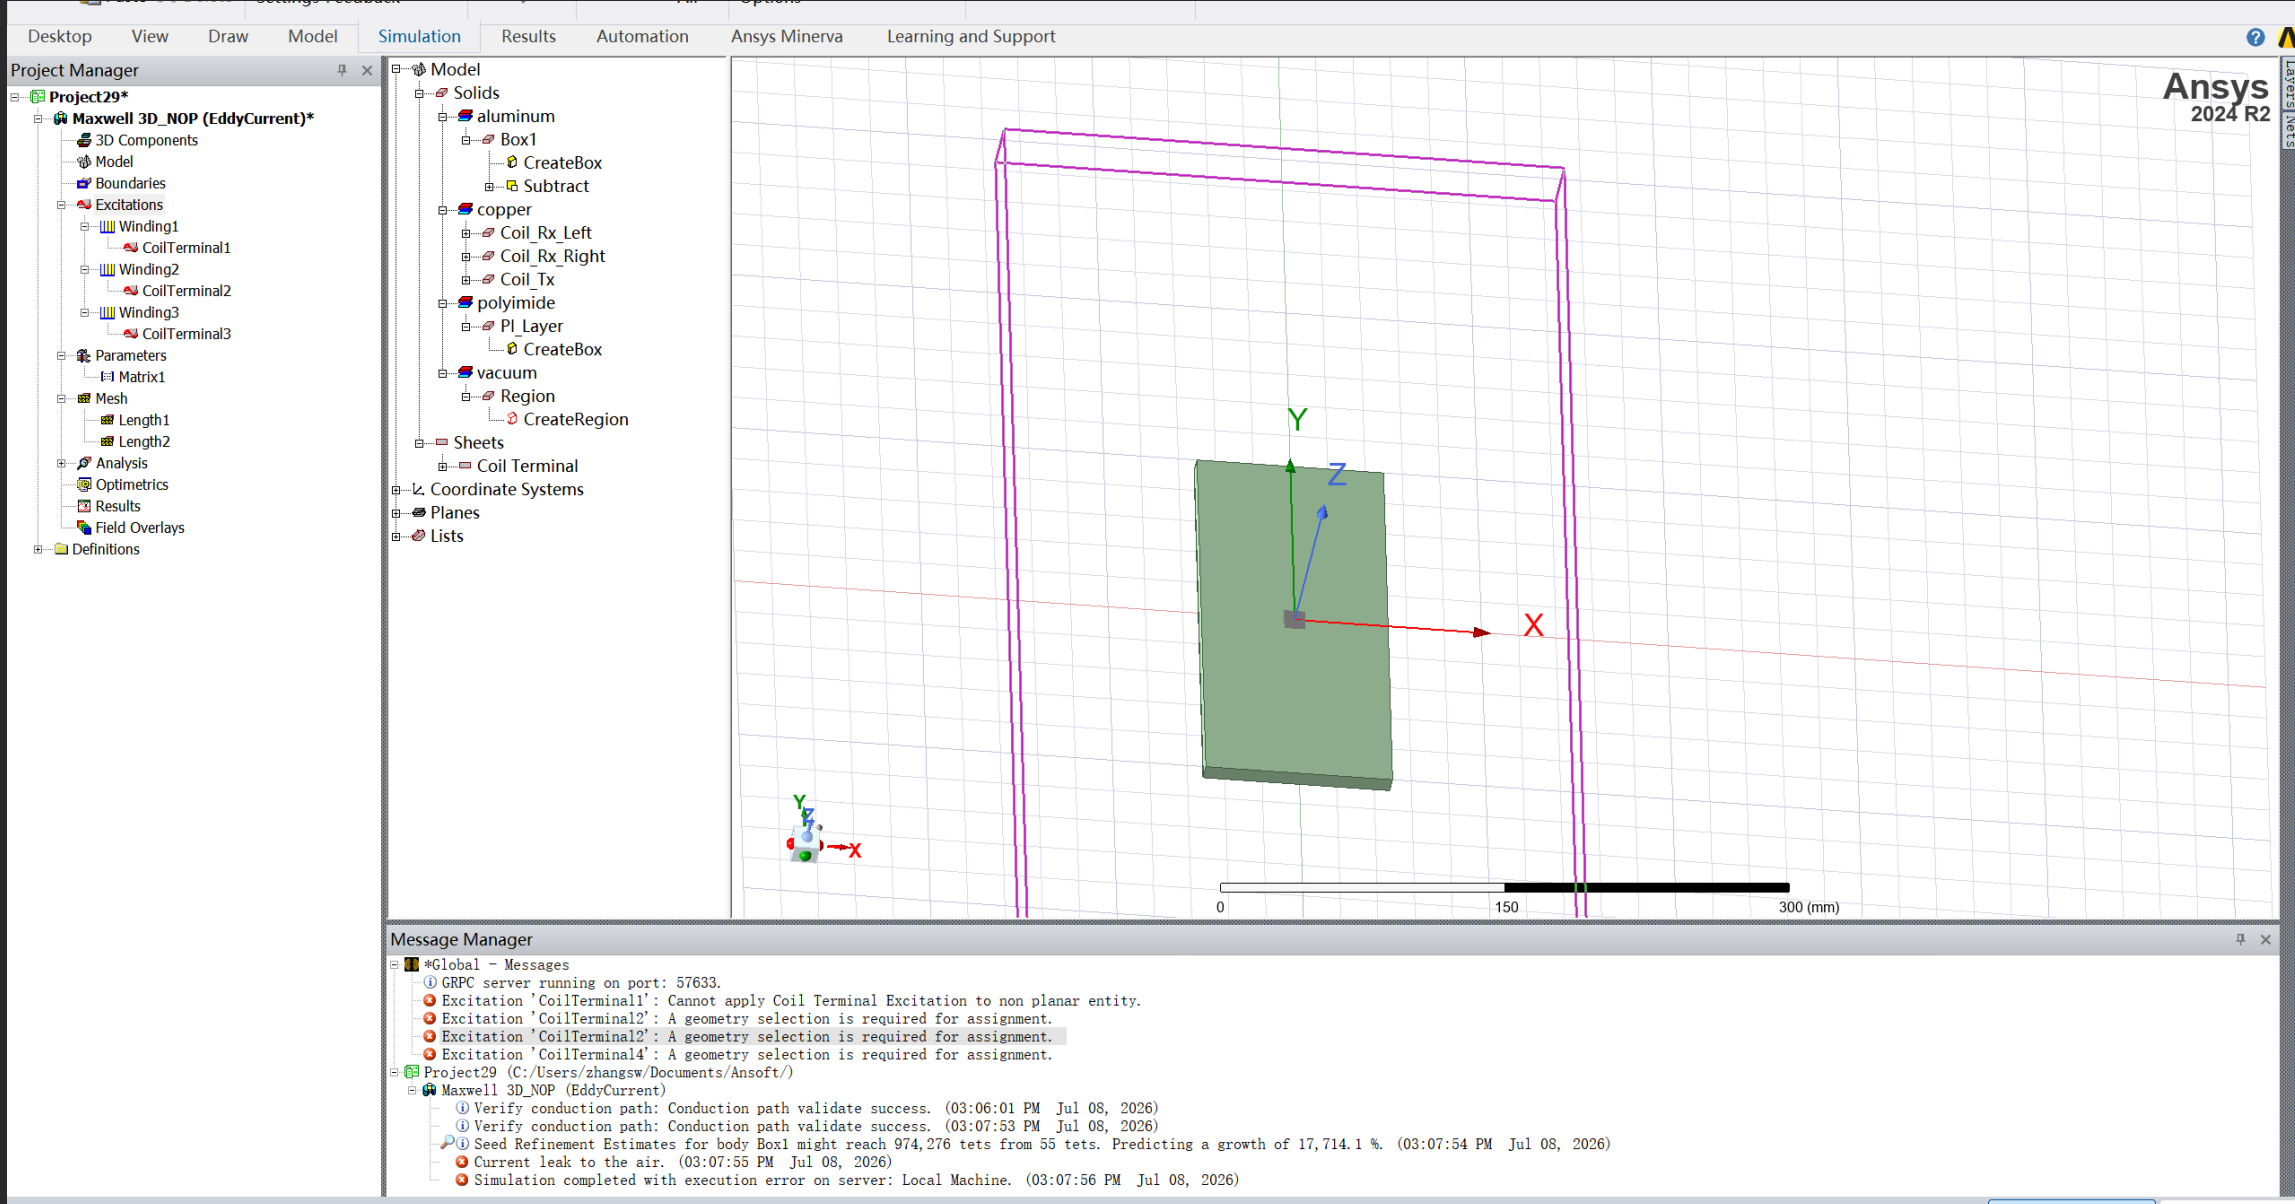This screenshot has width=2295, height=1204.
Task: Collapse the Excitations tree node
Action: 61,205
